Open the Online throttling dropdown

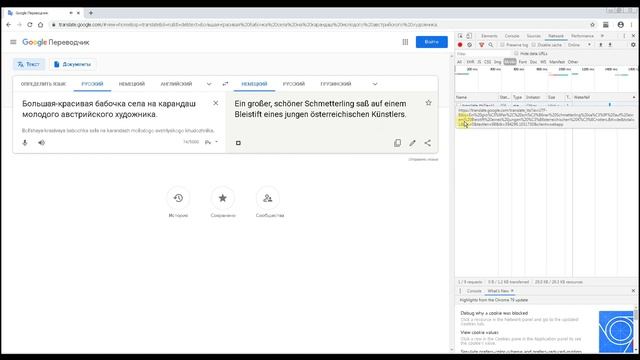[580, 45]
